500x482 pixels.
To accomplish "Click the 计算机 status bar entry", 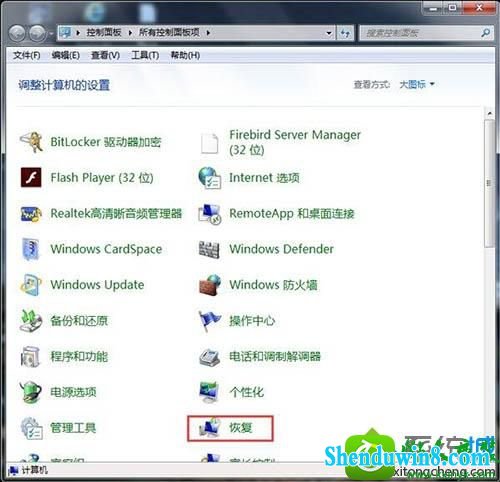I will [x=29, y=470].
